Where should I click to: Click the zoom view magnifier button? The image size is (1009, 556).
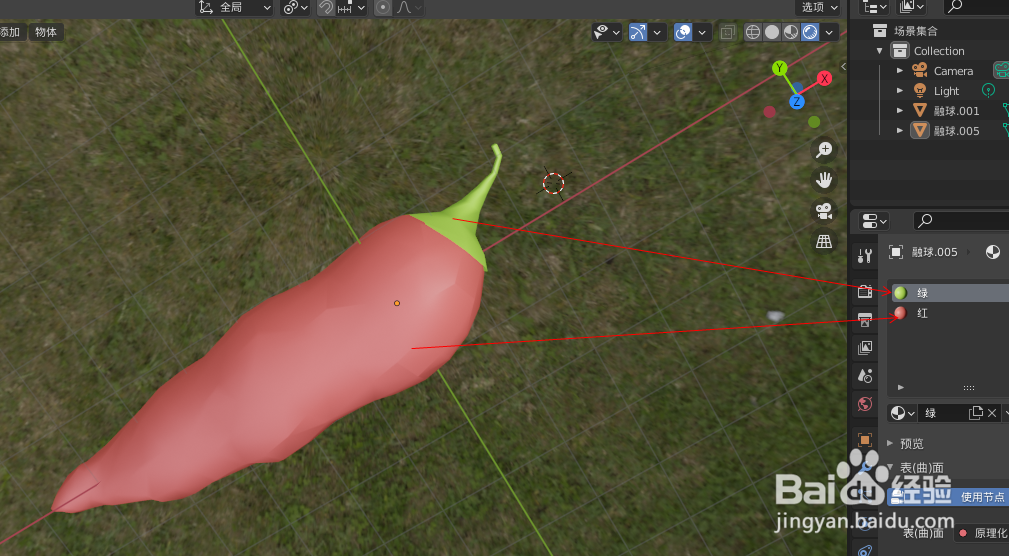tap(824, 149)
